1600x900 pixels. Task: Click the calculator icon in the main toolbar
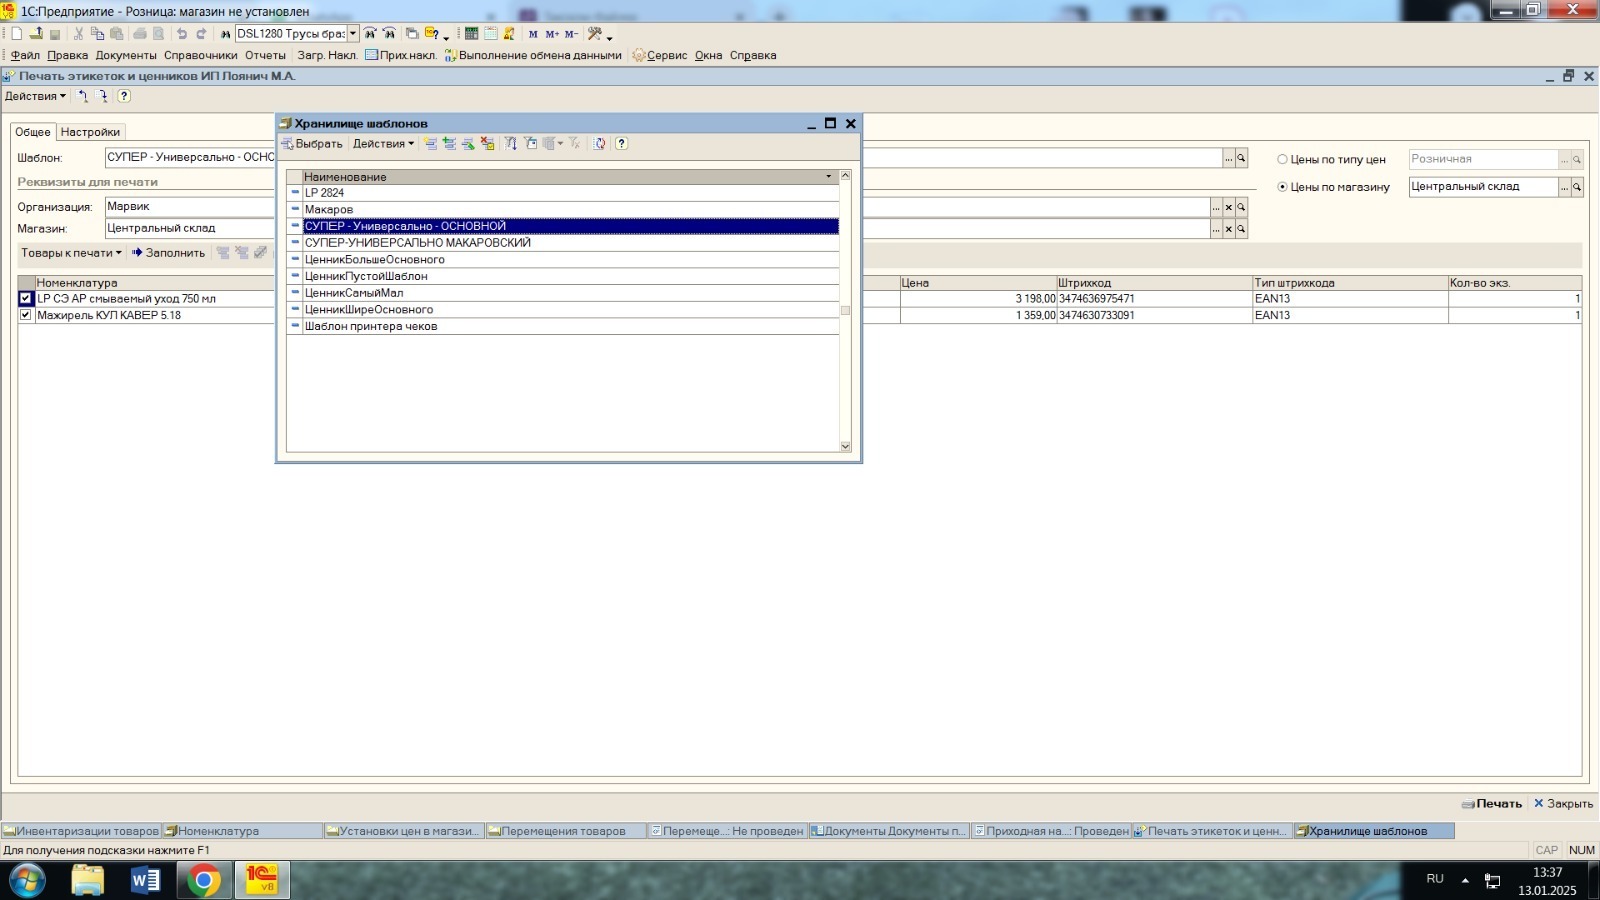(471, 34)
